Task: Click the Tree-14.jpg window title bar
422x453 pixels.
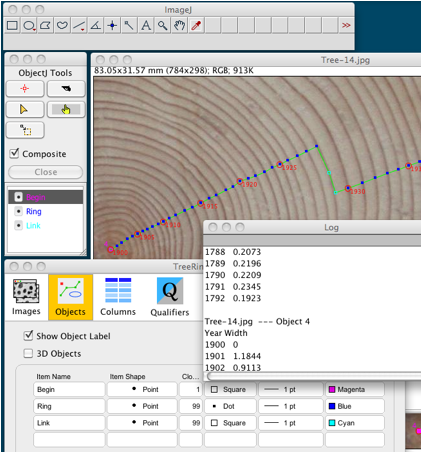Action: (256, 60)
